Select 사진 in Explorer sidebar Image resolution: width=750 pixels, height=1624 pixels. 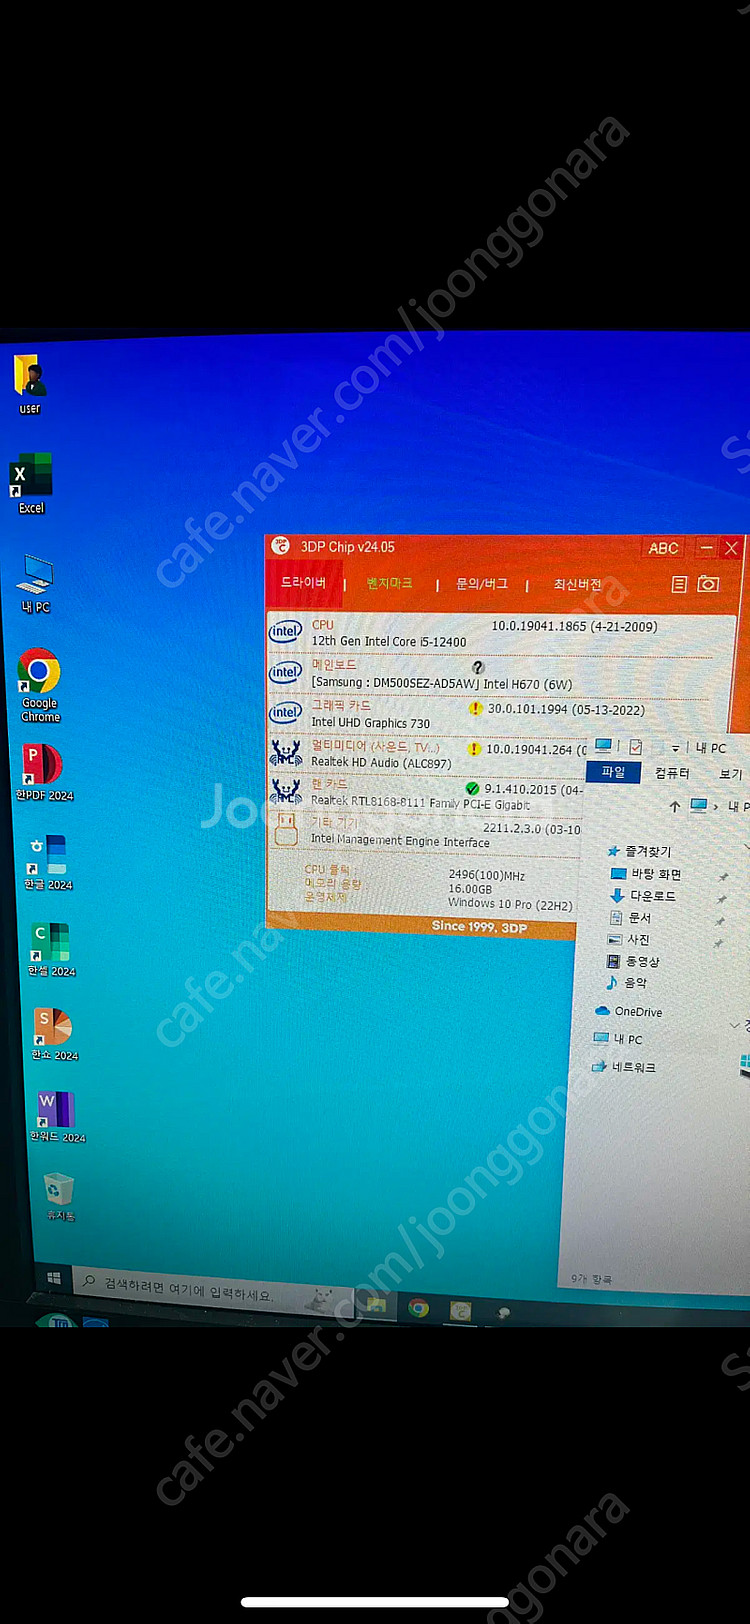click(629, 939)
